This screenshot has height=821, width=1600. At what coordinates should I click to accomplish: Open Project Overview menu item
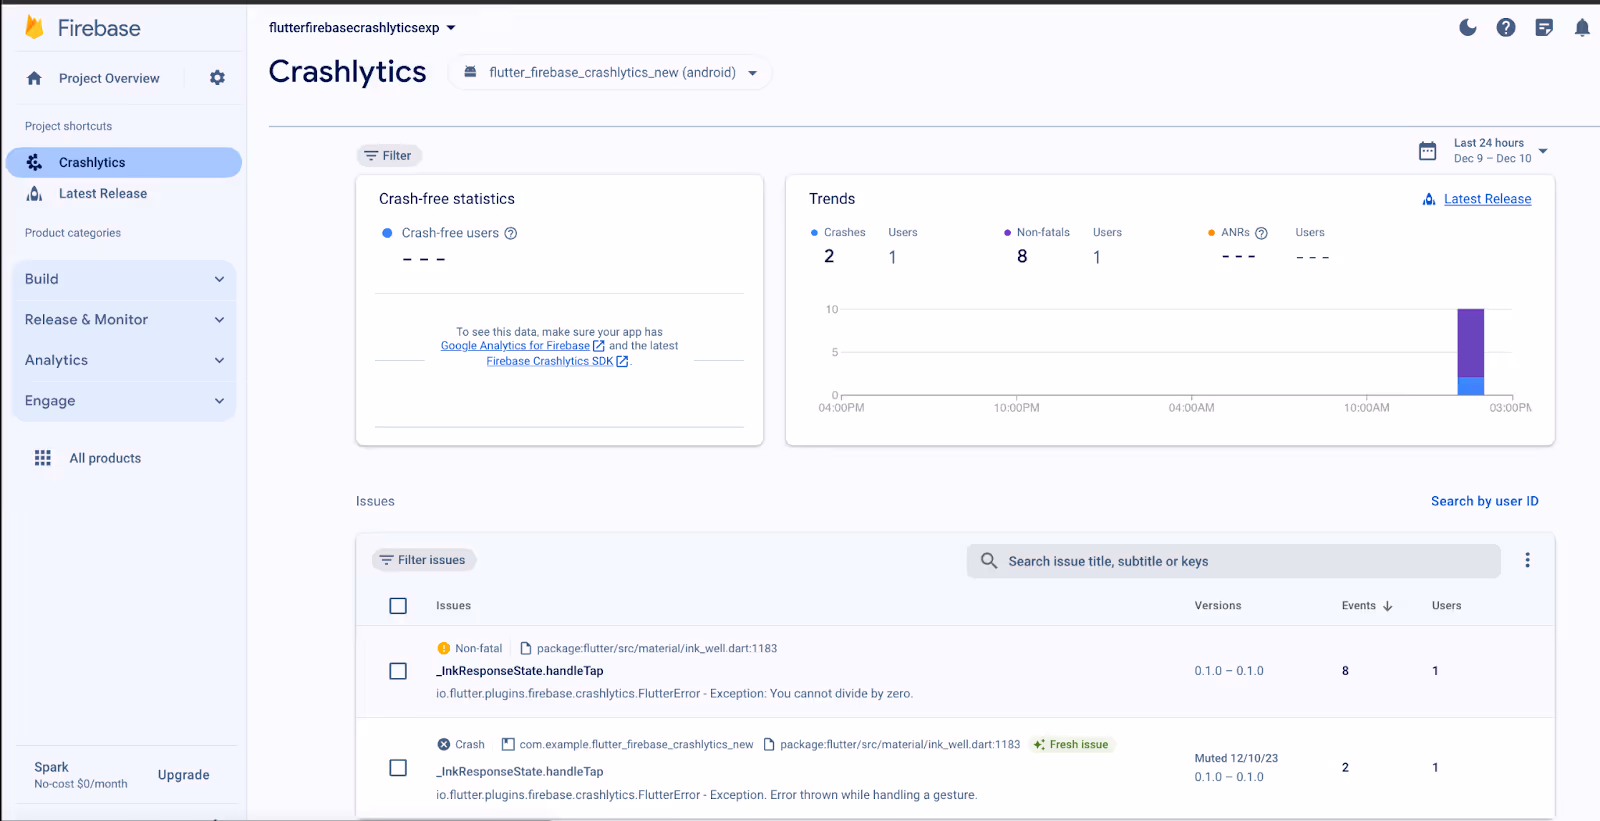click(x=109, y=78)
